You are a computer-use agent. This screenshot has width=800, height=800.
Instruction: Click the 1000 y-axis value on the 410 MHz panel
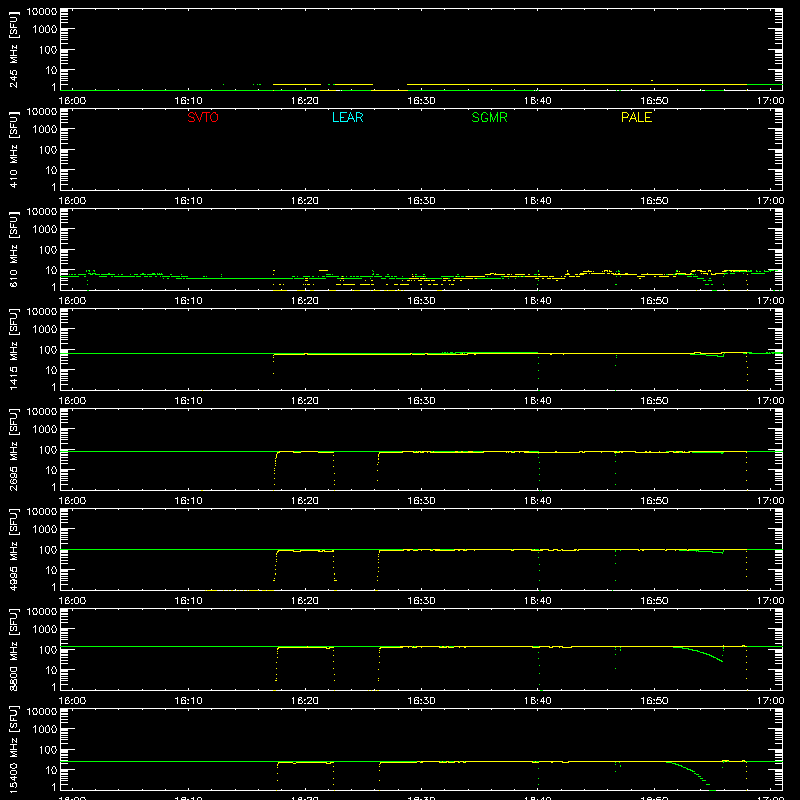45,130
